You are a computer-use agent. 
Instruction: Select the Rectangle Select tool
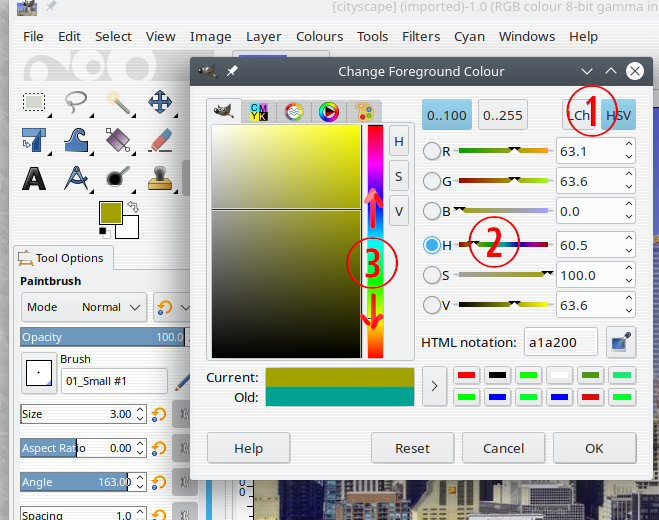pyautogui.click(x=35, y=102)
